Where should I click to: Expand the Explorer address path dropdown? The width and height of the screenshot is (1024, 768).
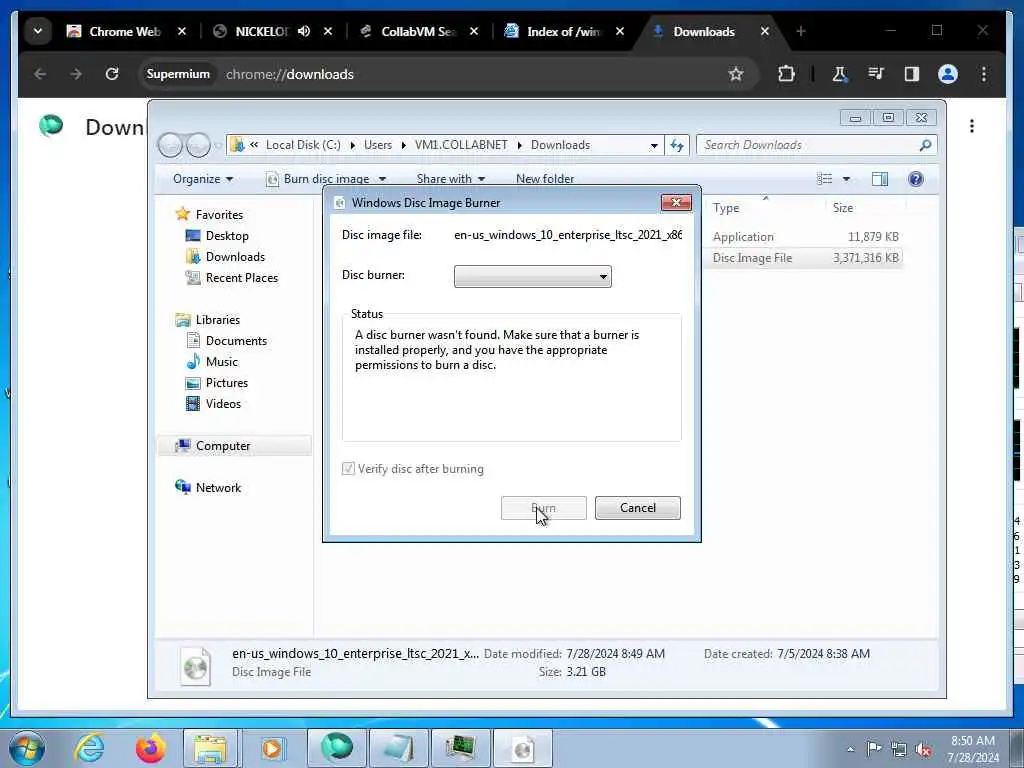coord(654,146)
